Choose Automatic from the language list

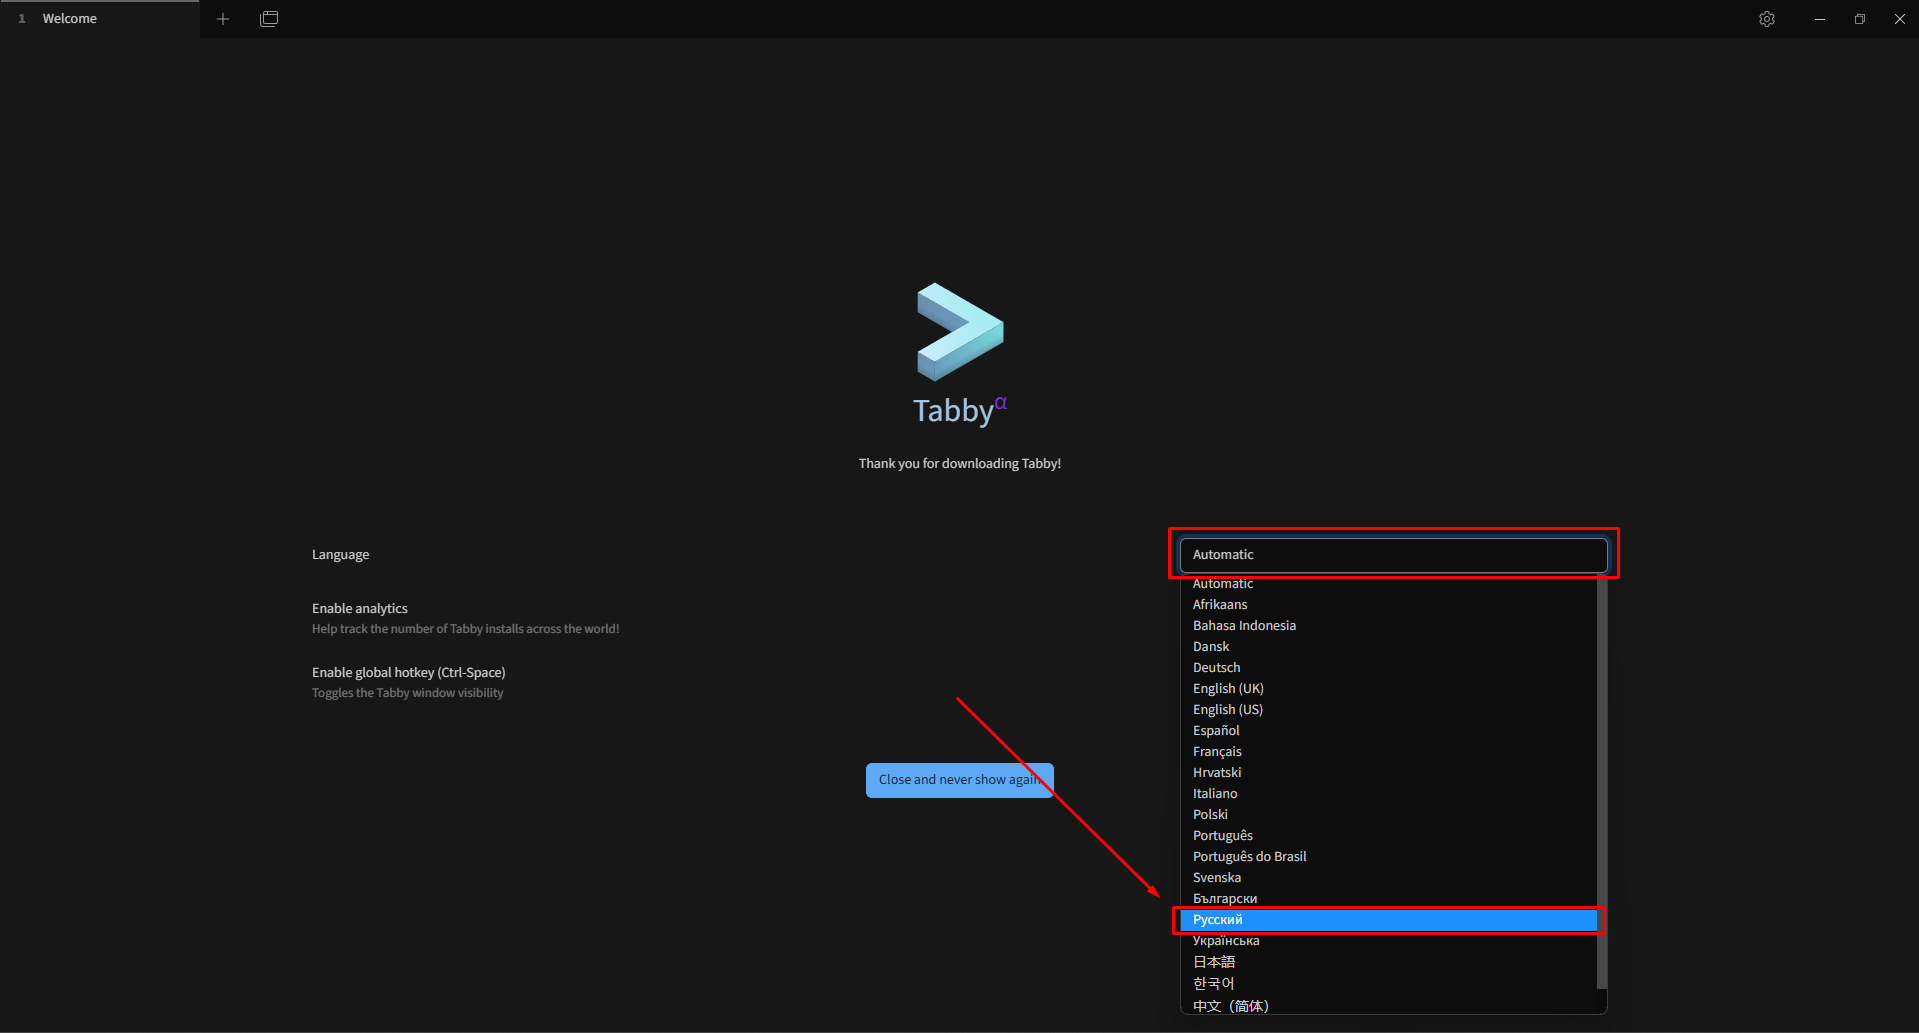tap(1388, 584)
